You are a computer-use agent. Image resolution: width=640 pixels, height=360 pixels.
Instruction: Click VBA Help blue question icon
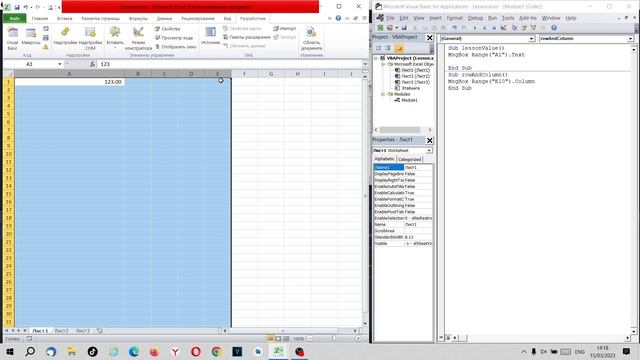click(x=554, y=28)
